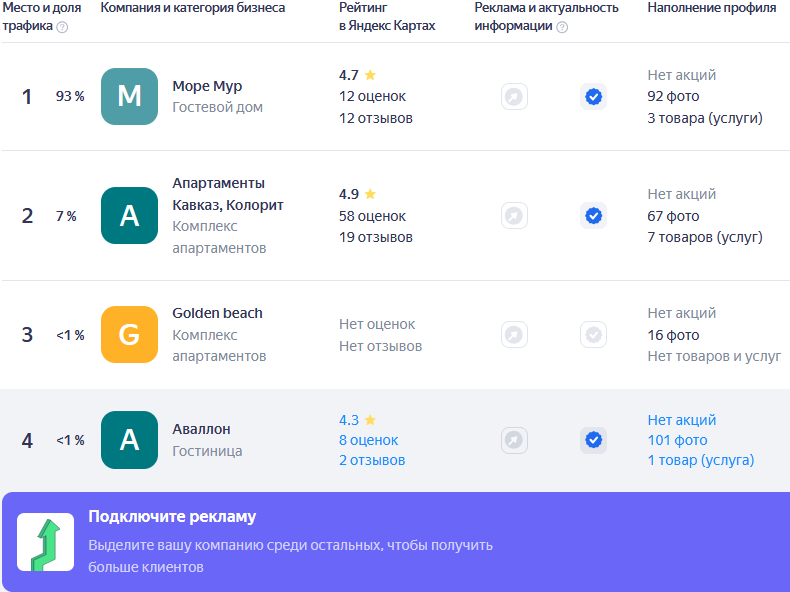Click the Апартаменты Кавказ, Колорит company name
The height and width of the screenshot is (592, 790).
coord(228,194)
